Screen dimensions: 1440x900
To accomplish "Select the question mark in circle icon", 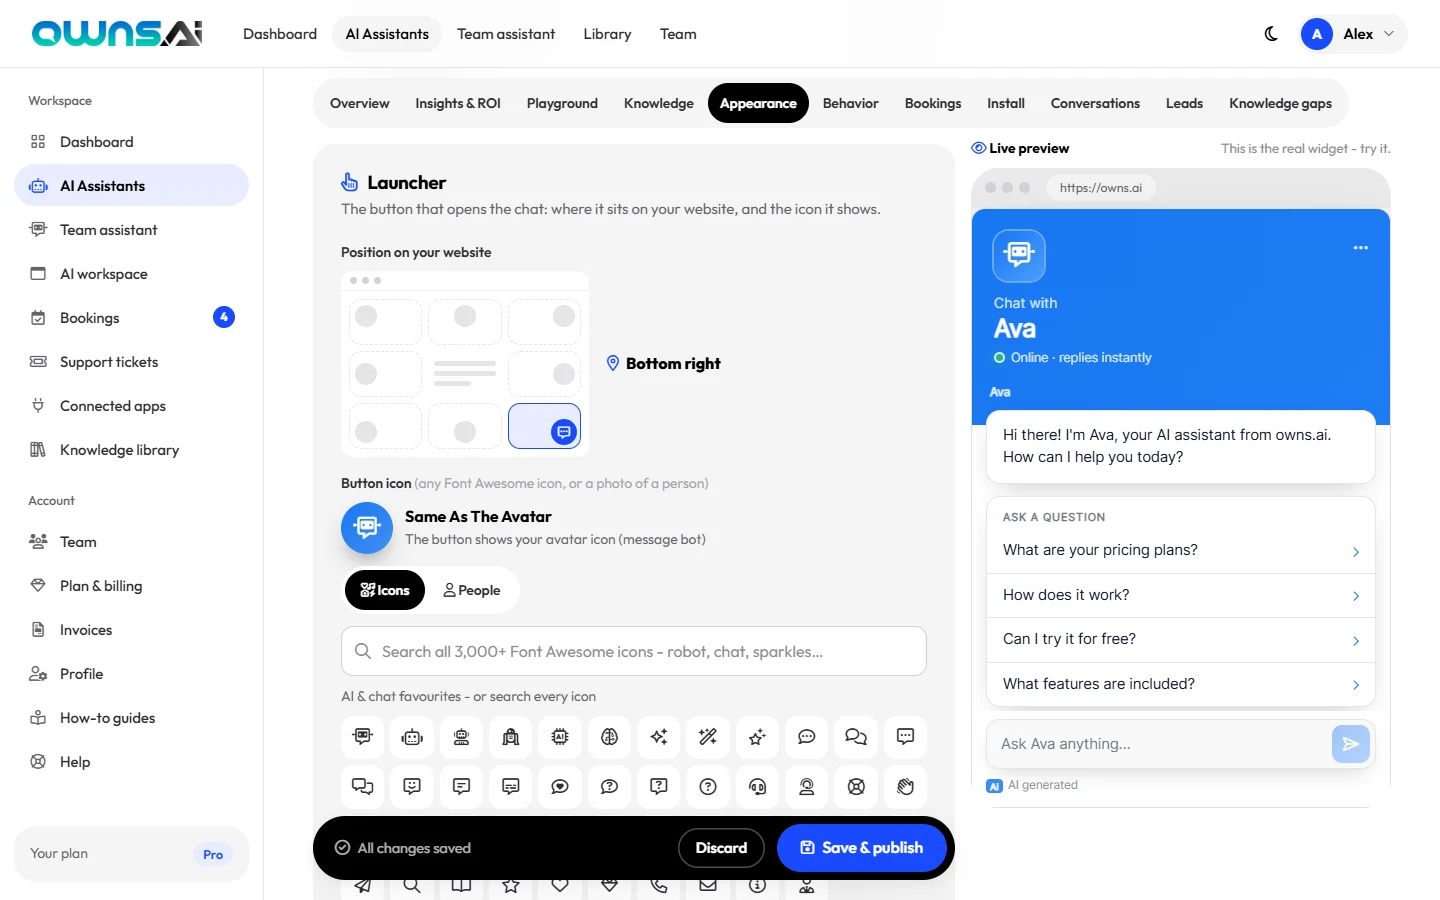I will (x=708, y=786).
